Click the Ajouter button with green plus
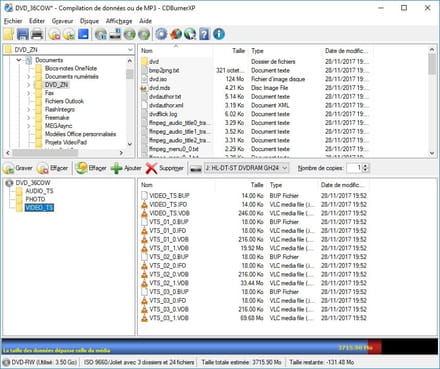The height and width of the screenshot is (369, 440). 126,168
